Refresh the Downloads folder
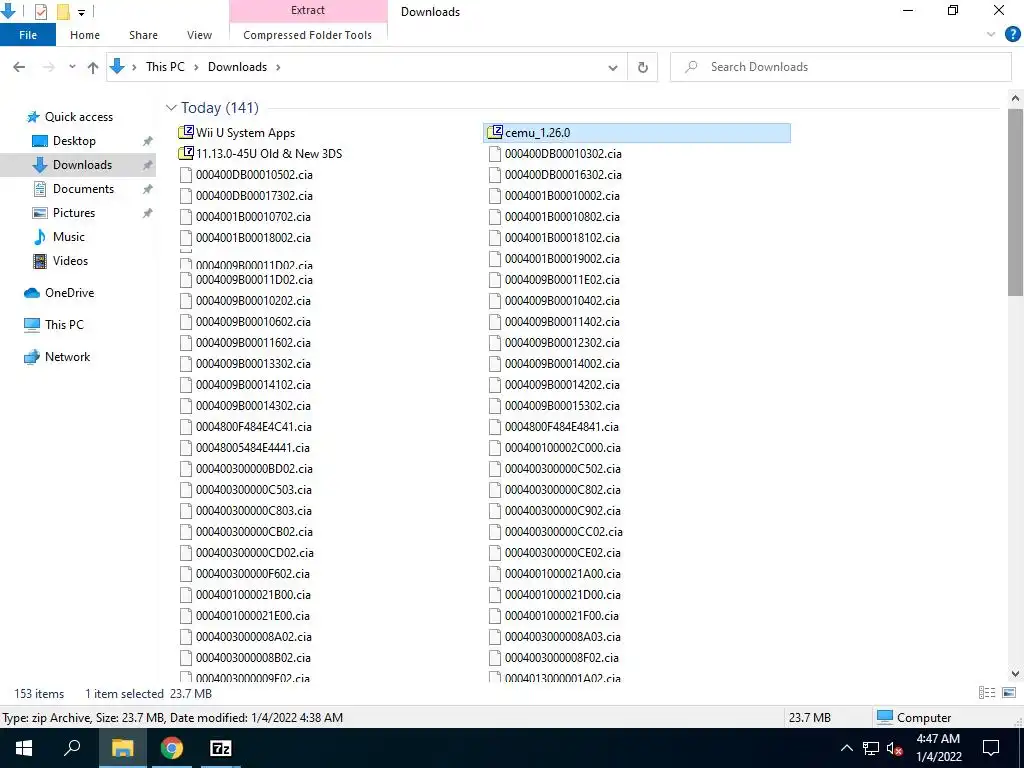 pyautogui.click(x=643, y=67)
